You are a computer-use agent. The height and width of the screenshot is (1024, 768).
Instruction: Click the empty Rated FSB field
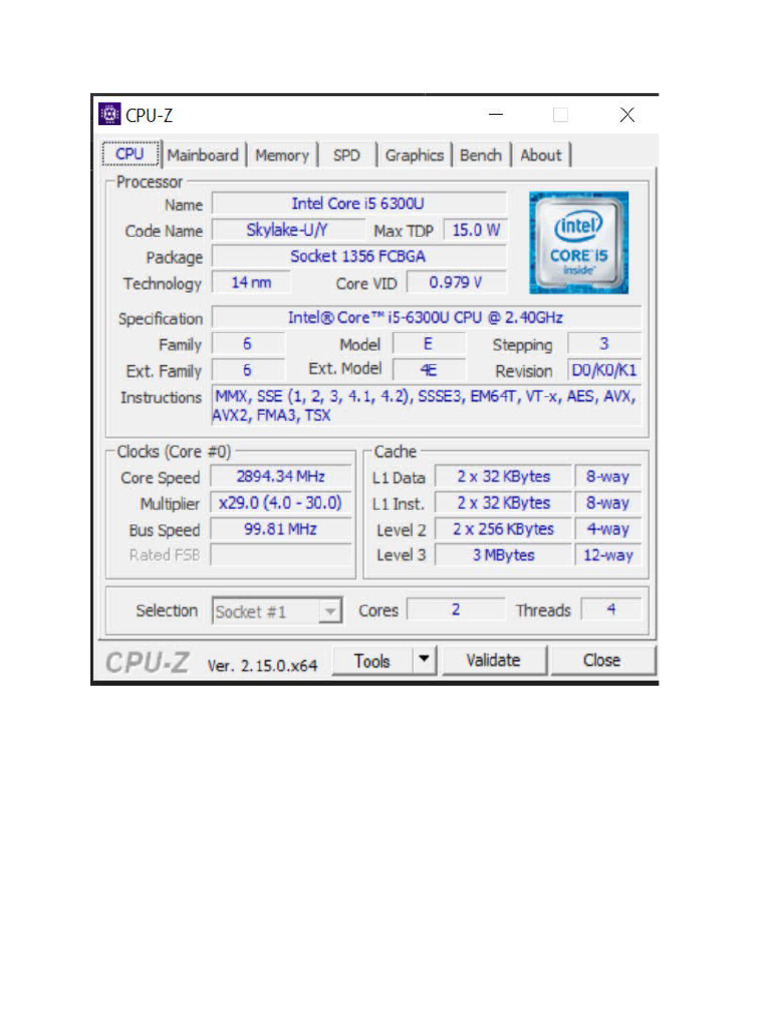(281, 555)
